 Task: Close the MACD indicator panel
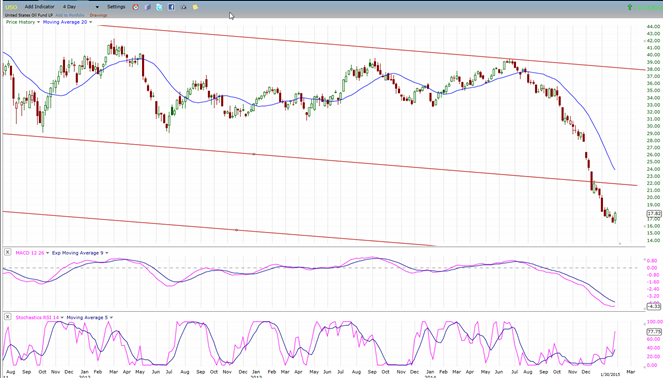pyautogui.click(x=7, y=252)
